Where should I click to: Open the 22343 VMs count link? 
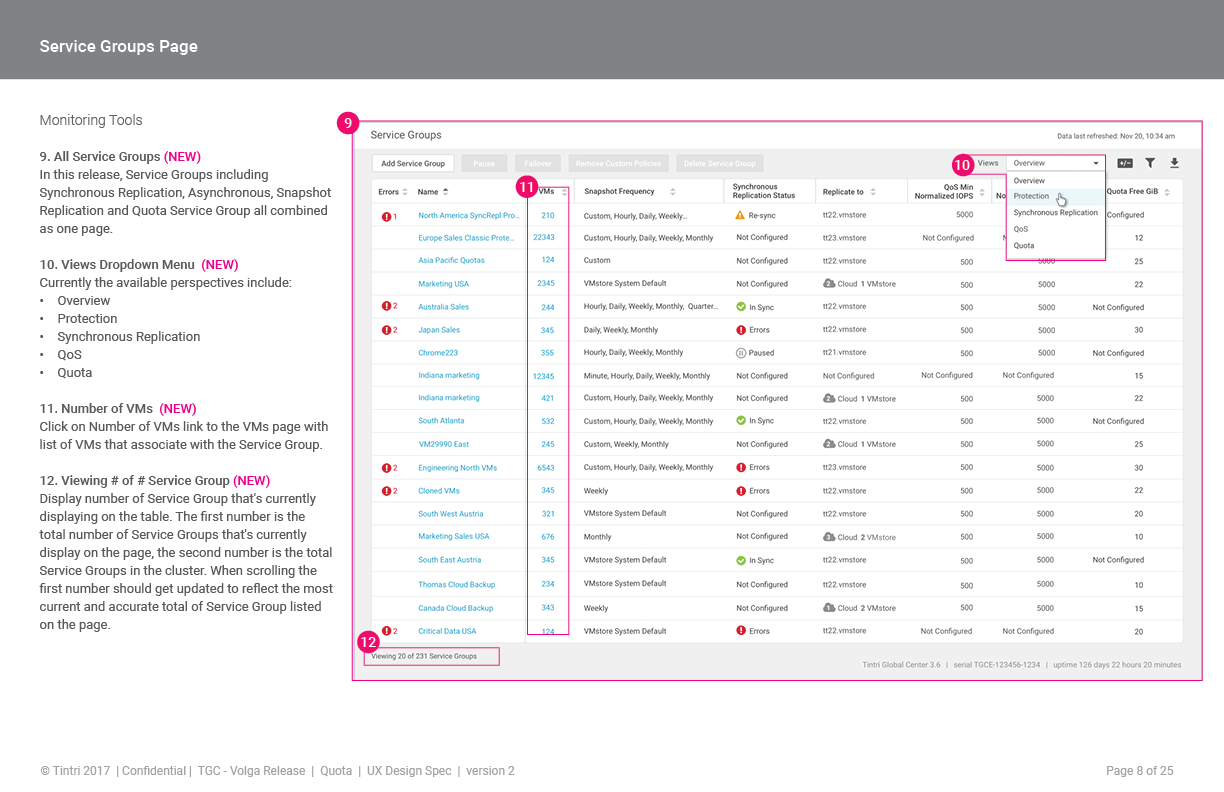544,238
